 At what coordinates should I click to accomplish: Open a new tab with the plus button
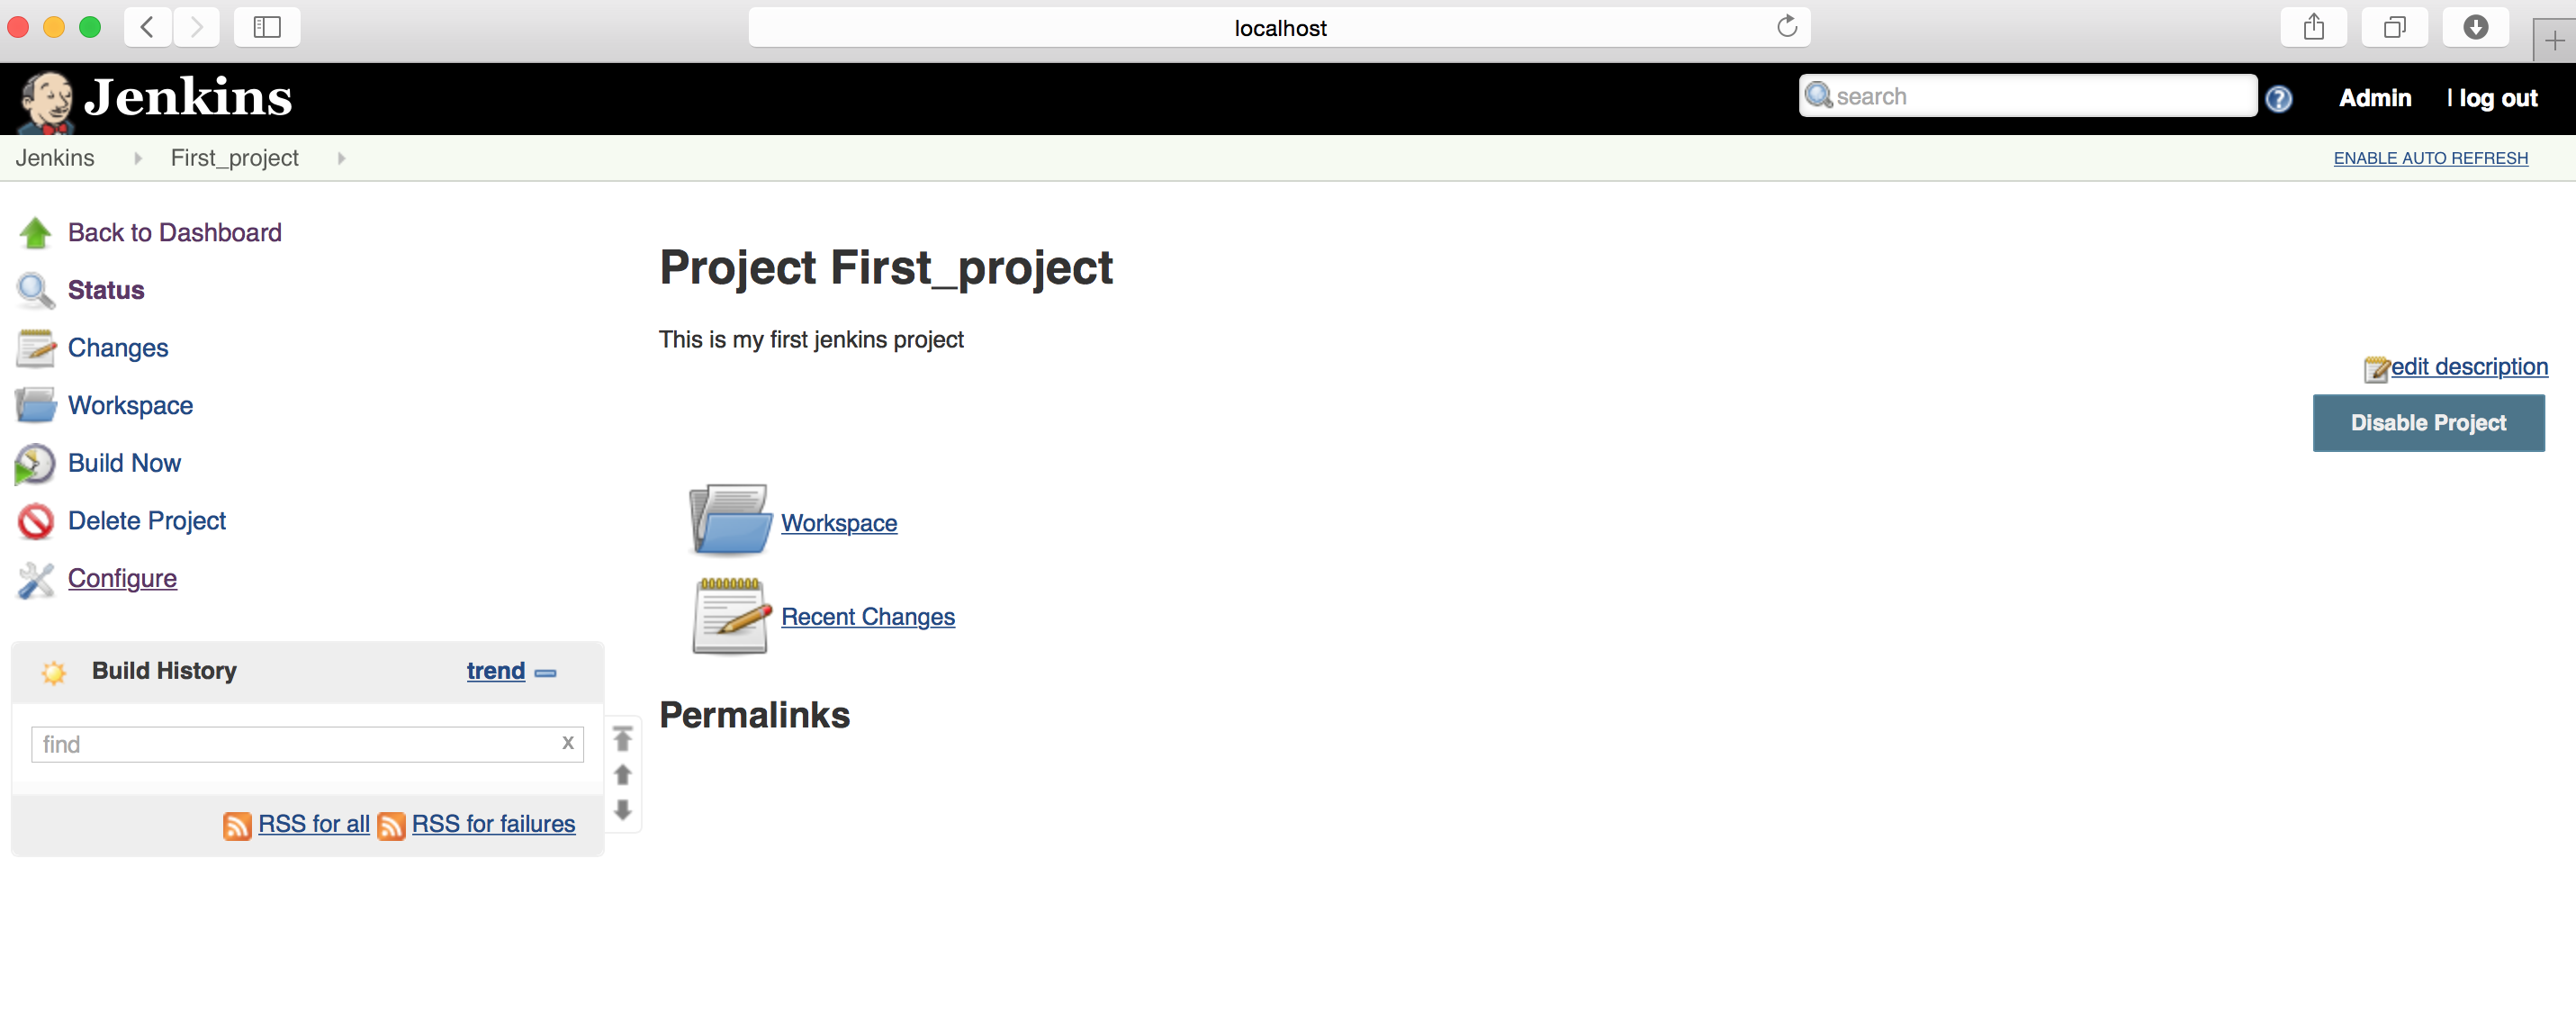click(x=2555, y=41)
